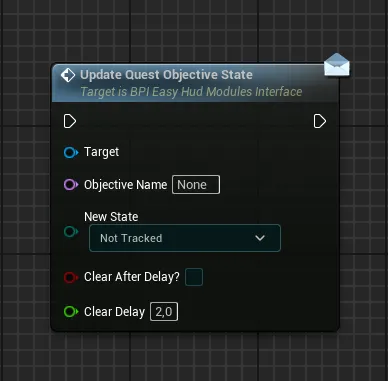Select the blue Target input pin
This screenshot has width=388, height=381.
(x=71, y=153)
